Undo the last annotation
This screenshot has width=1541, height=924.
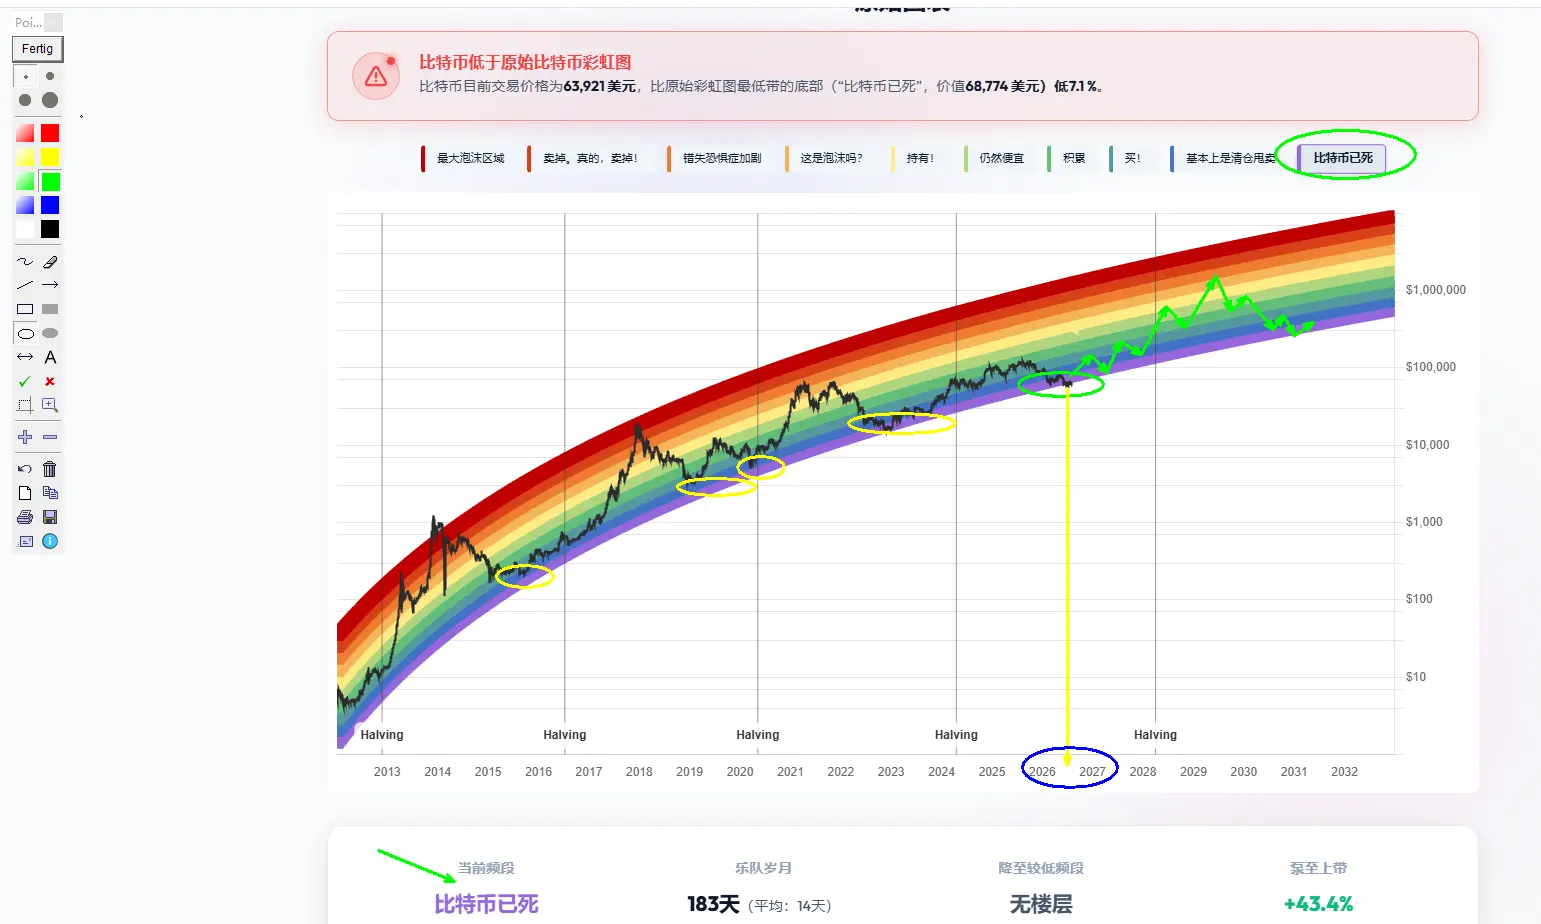coord(25,469)
